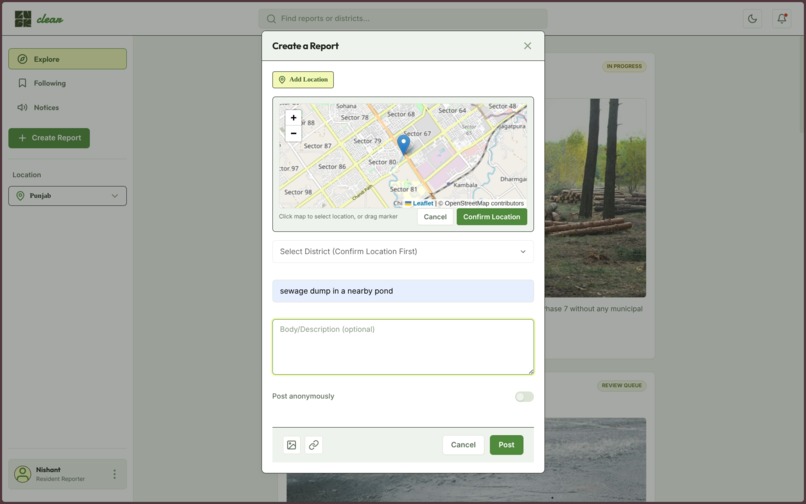Open the Explore section
Viewport: 806px width, 504px height.
coord(67,59)
